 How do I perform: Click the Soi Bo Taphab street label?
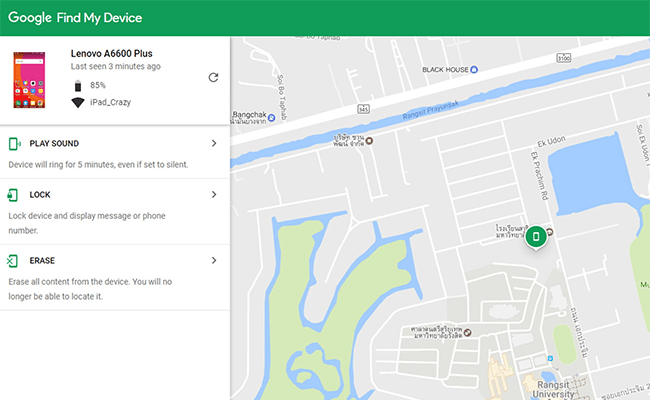(282, 97)
